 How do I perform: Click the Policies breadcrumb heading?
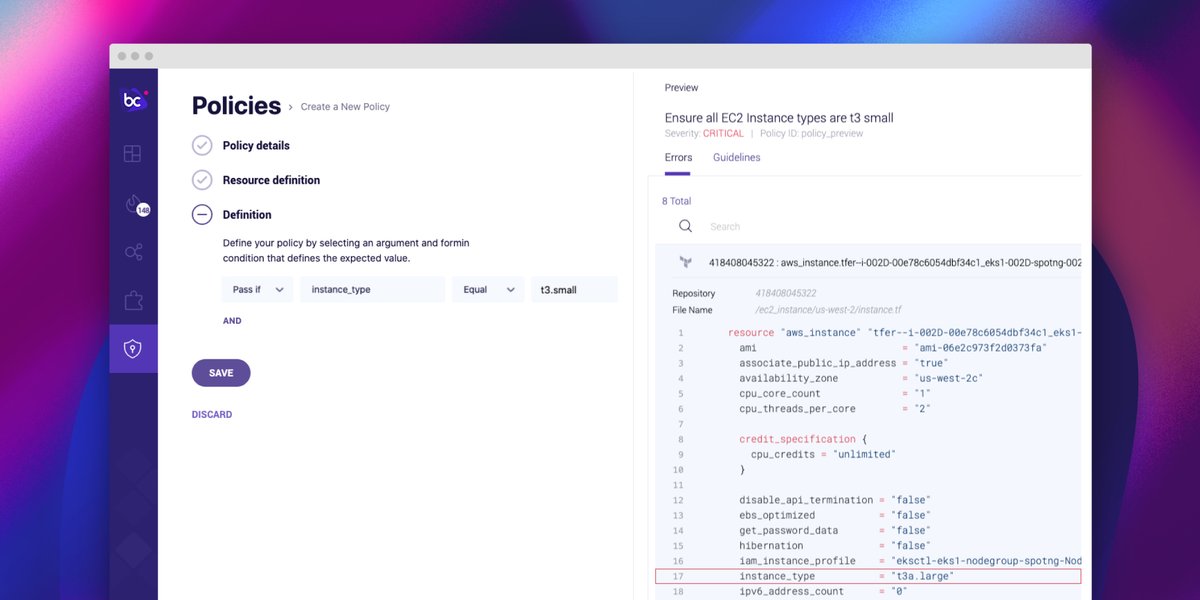[236, 106]
